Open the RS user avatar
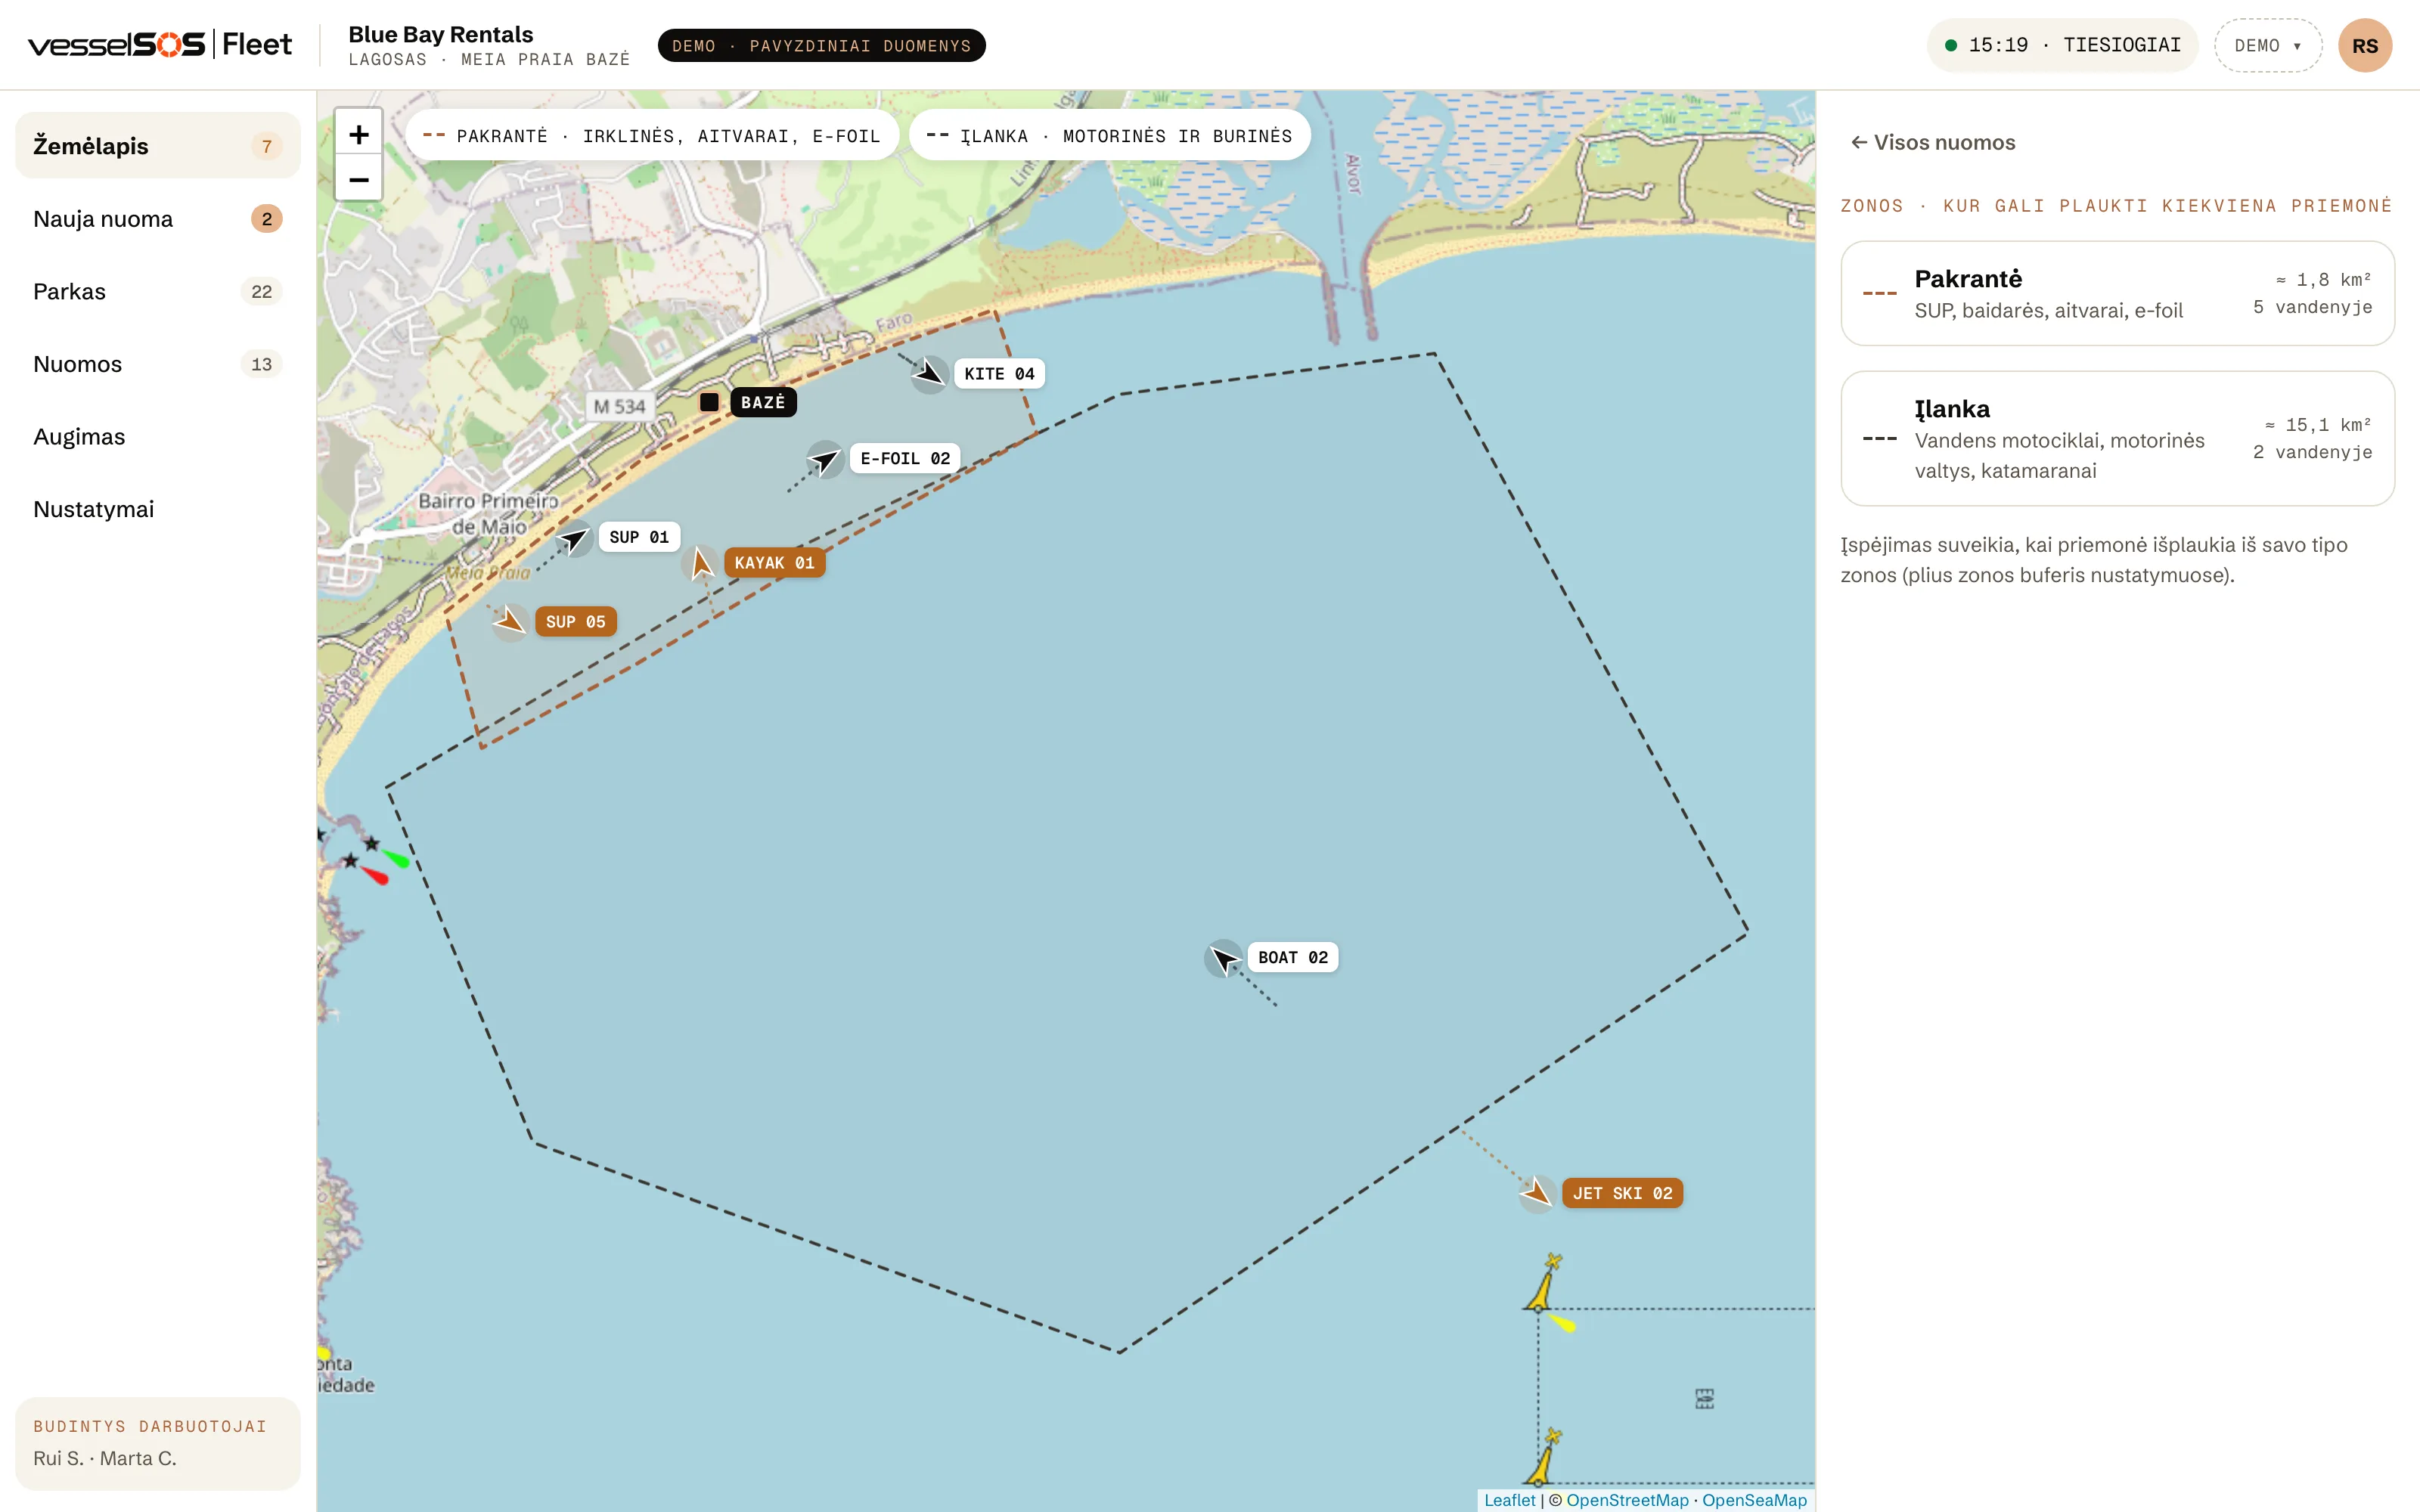Screen dimensions: 2420x1512 click(x=2365, y=46)
